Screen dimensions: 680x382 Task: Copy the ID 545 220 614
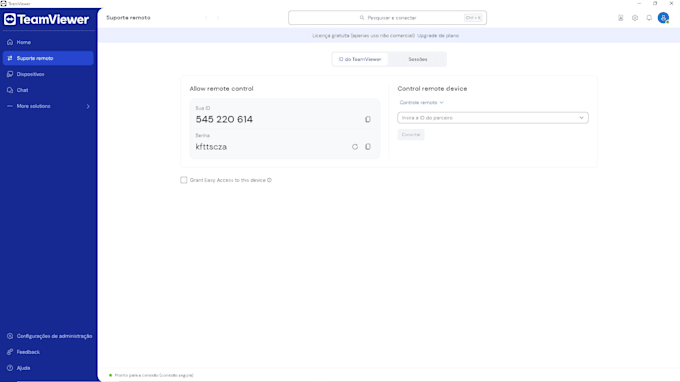368,119
